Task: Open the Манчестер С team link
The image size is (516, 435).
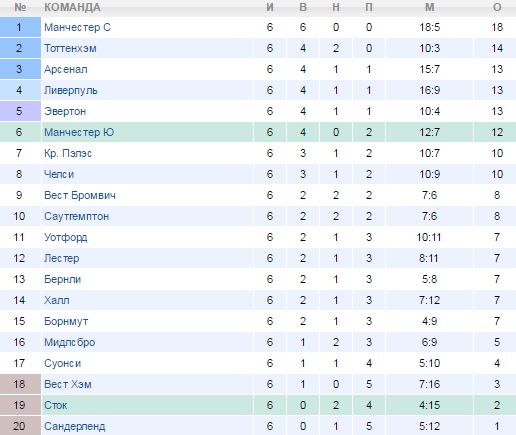Action: (77, 27)
